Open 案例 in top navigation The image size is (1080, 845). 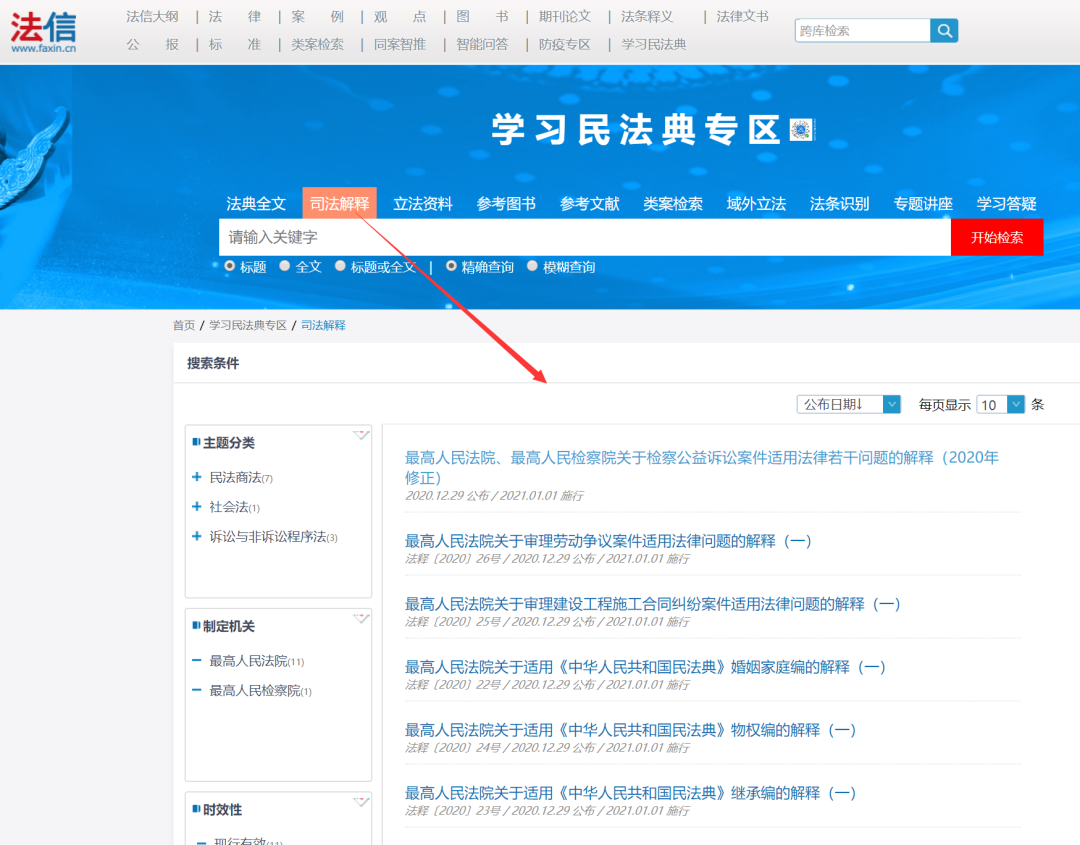coord(318,17)
